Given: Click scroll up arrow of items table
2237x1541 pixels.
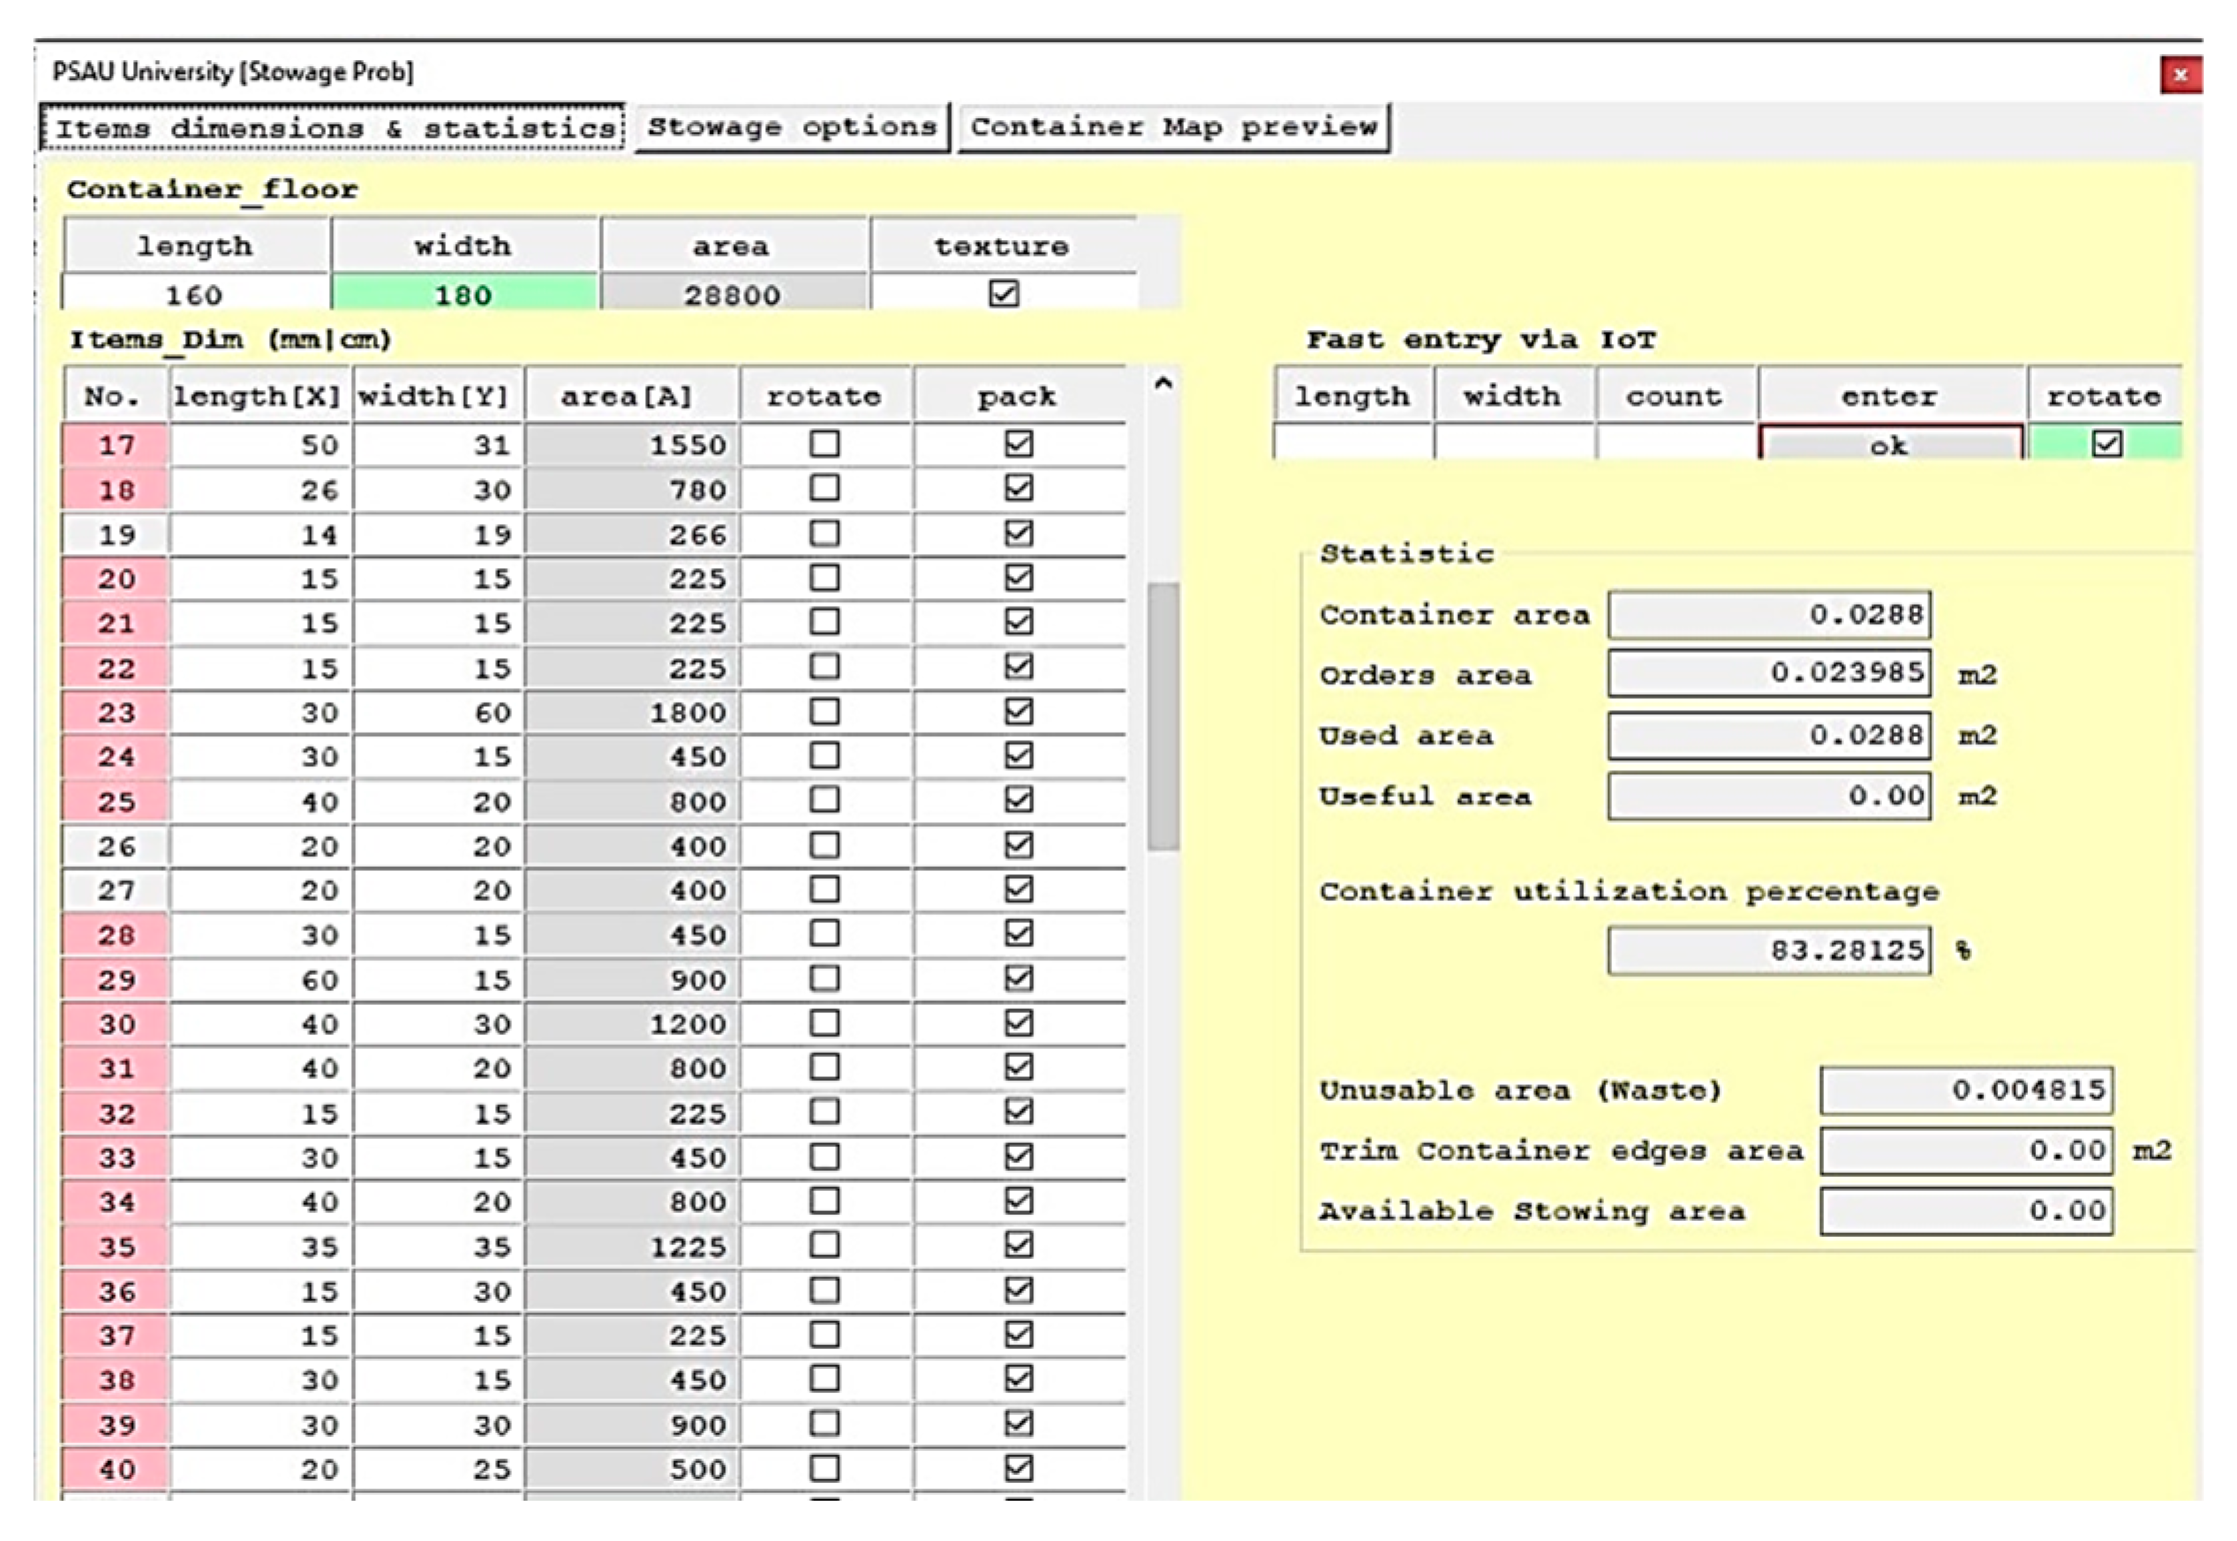Looking at the screenshot, I should pos(1162,384).
